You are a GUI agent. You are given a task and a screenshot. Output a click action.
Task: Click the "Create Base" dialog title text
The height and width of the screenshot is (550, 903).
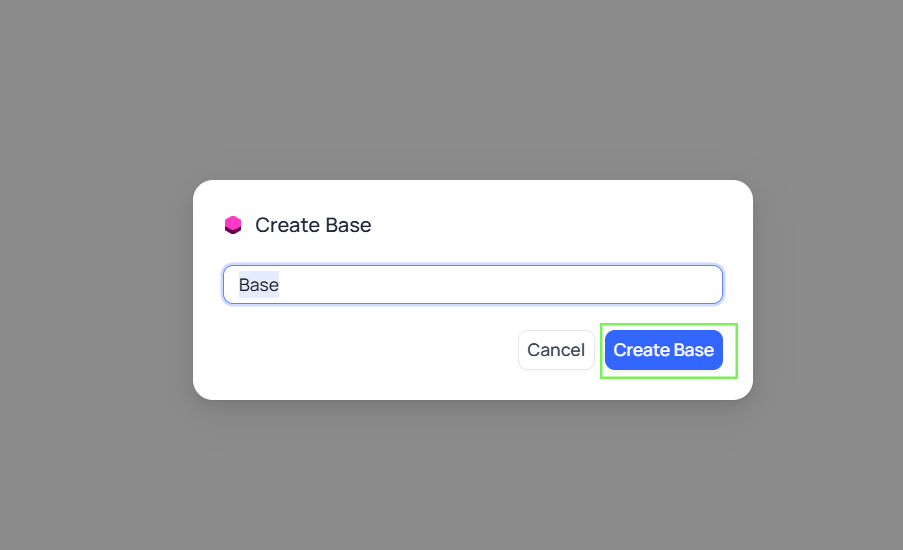(313, 225)
